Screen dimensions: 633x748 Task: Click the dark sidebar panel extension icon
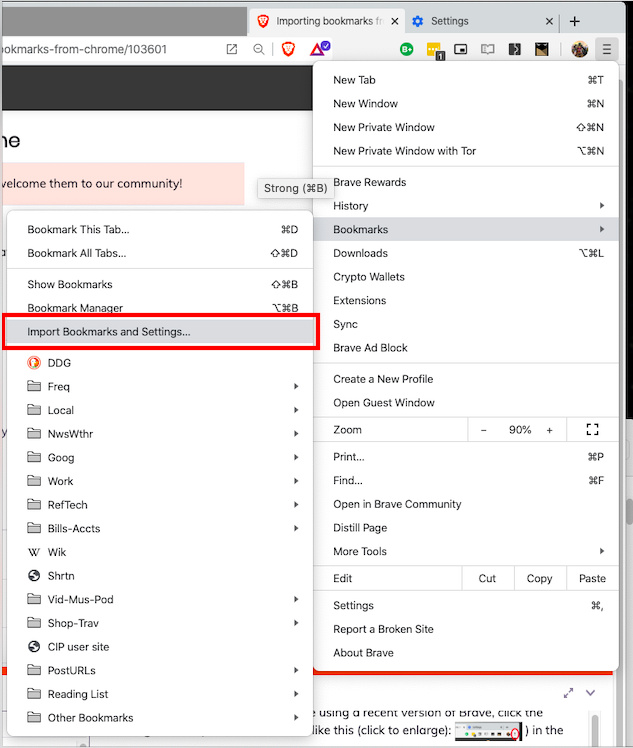point(514,49)
